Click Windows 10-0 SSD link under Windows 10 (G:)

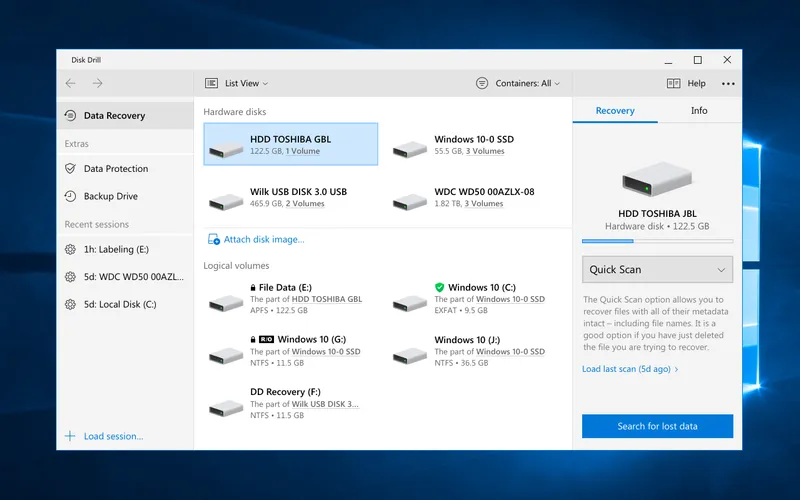tap(326, 352)
